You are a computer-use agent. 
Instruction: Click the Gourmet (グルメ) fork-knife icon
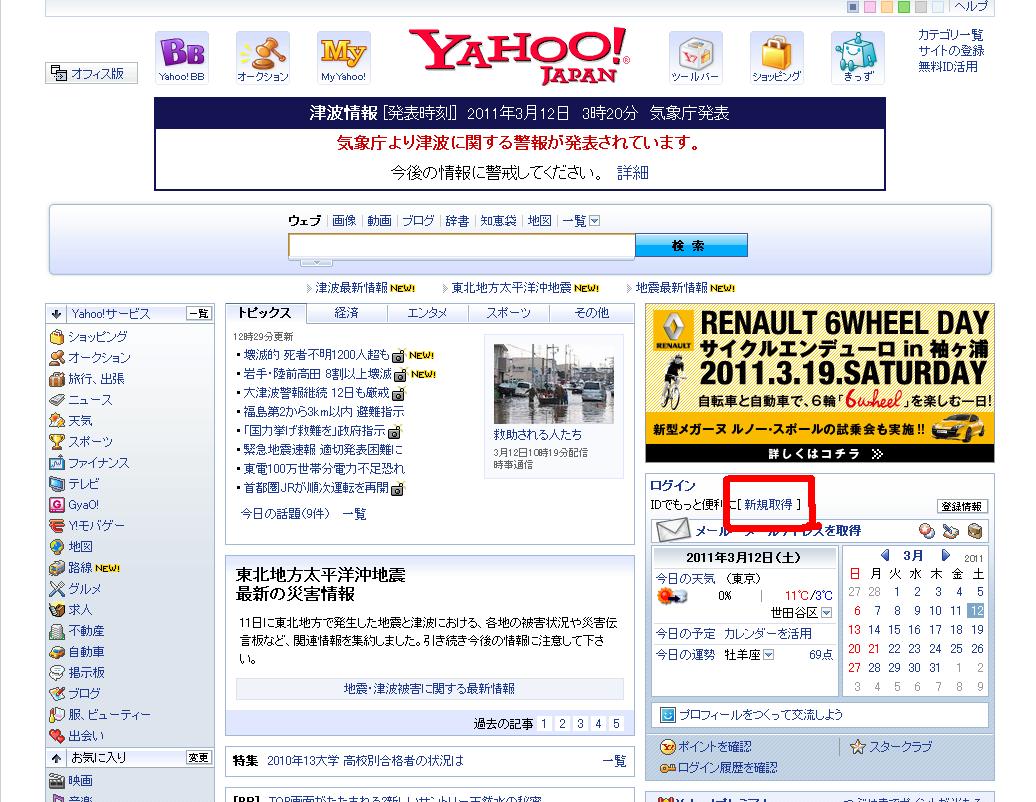[57, 589]
